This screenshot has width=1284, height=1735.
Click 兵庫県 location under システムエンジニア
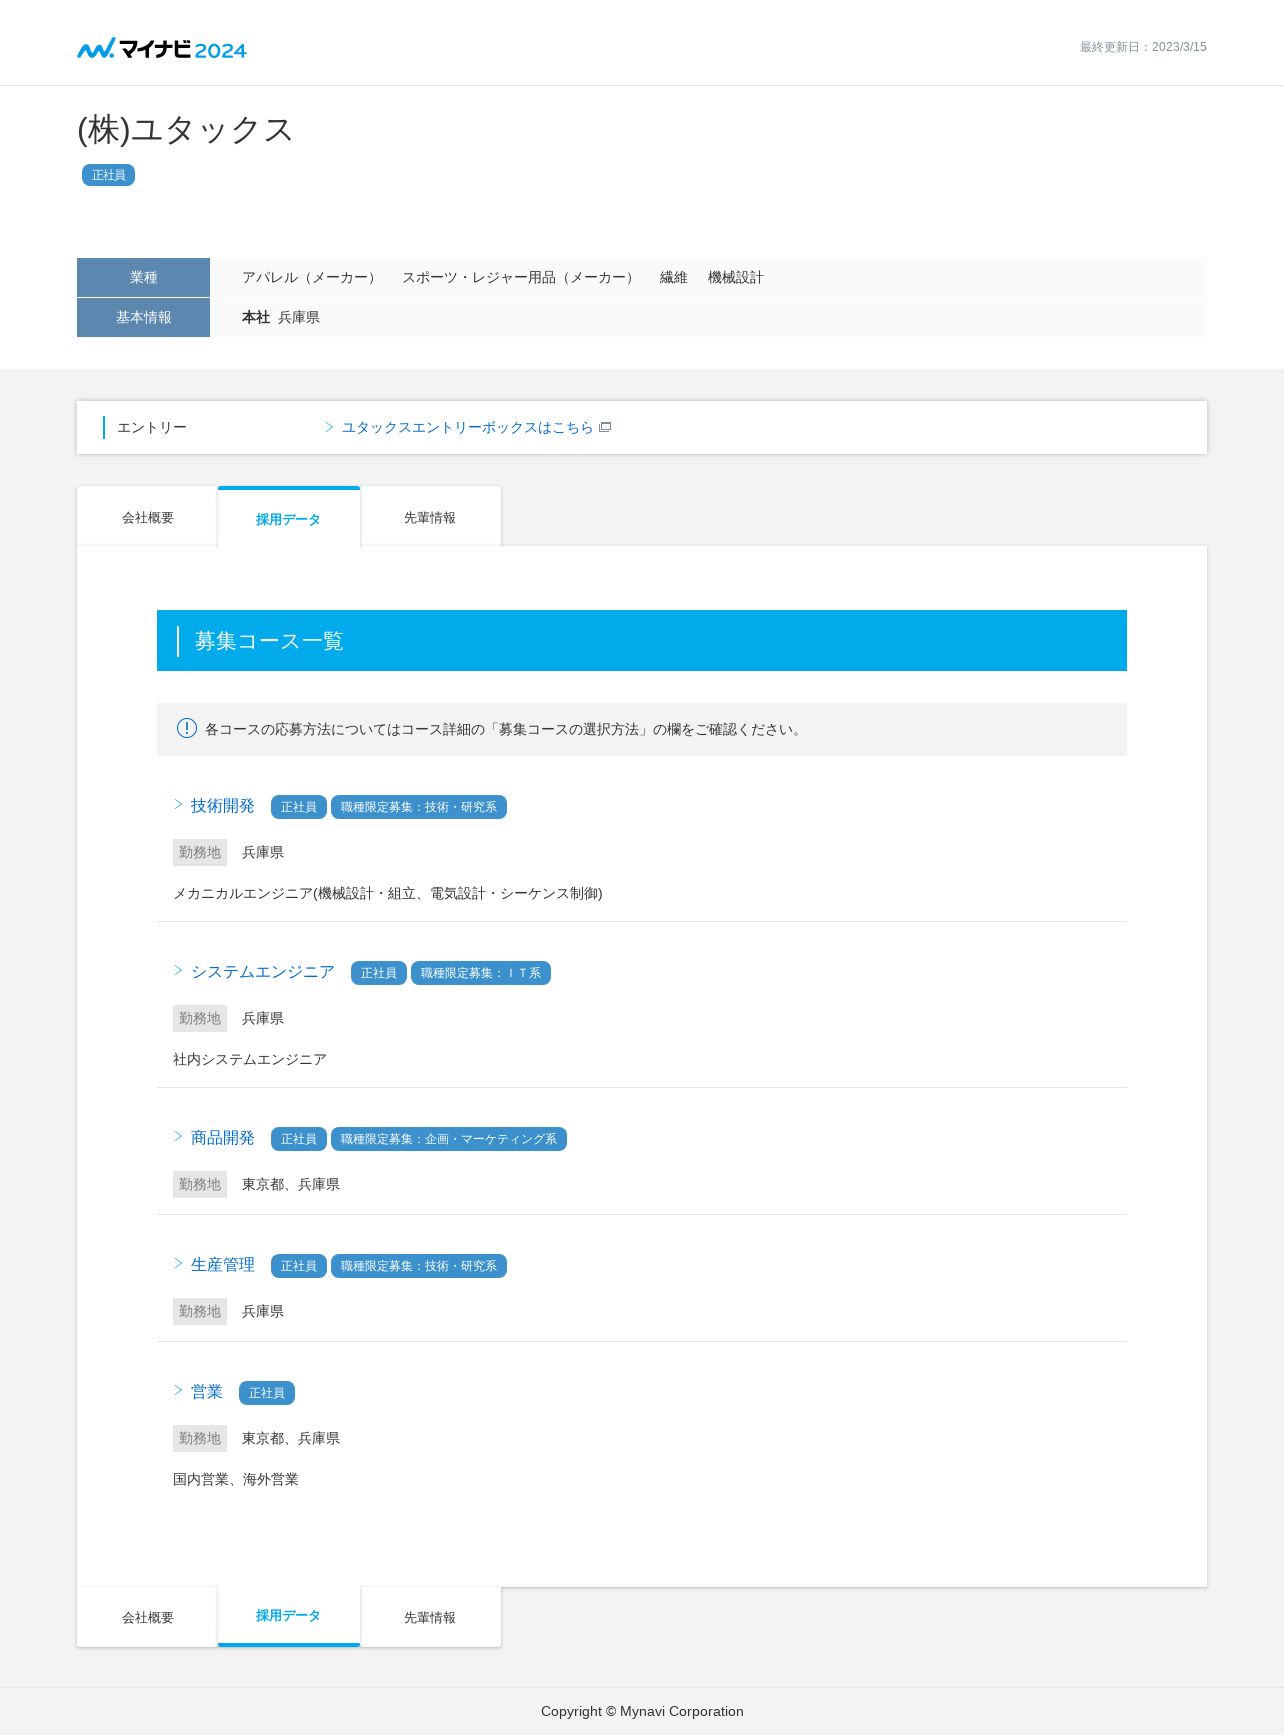click(263, 1018)
